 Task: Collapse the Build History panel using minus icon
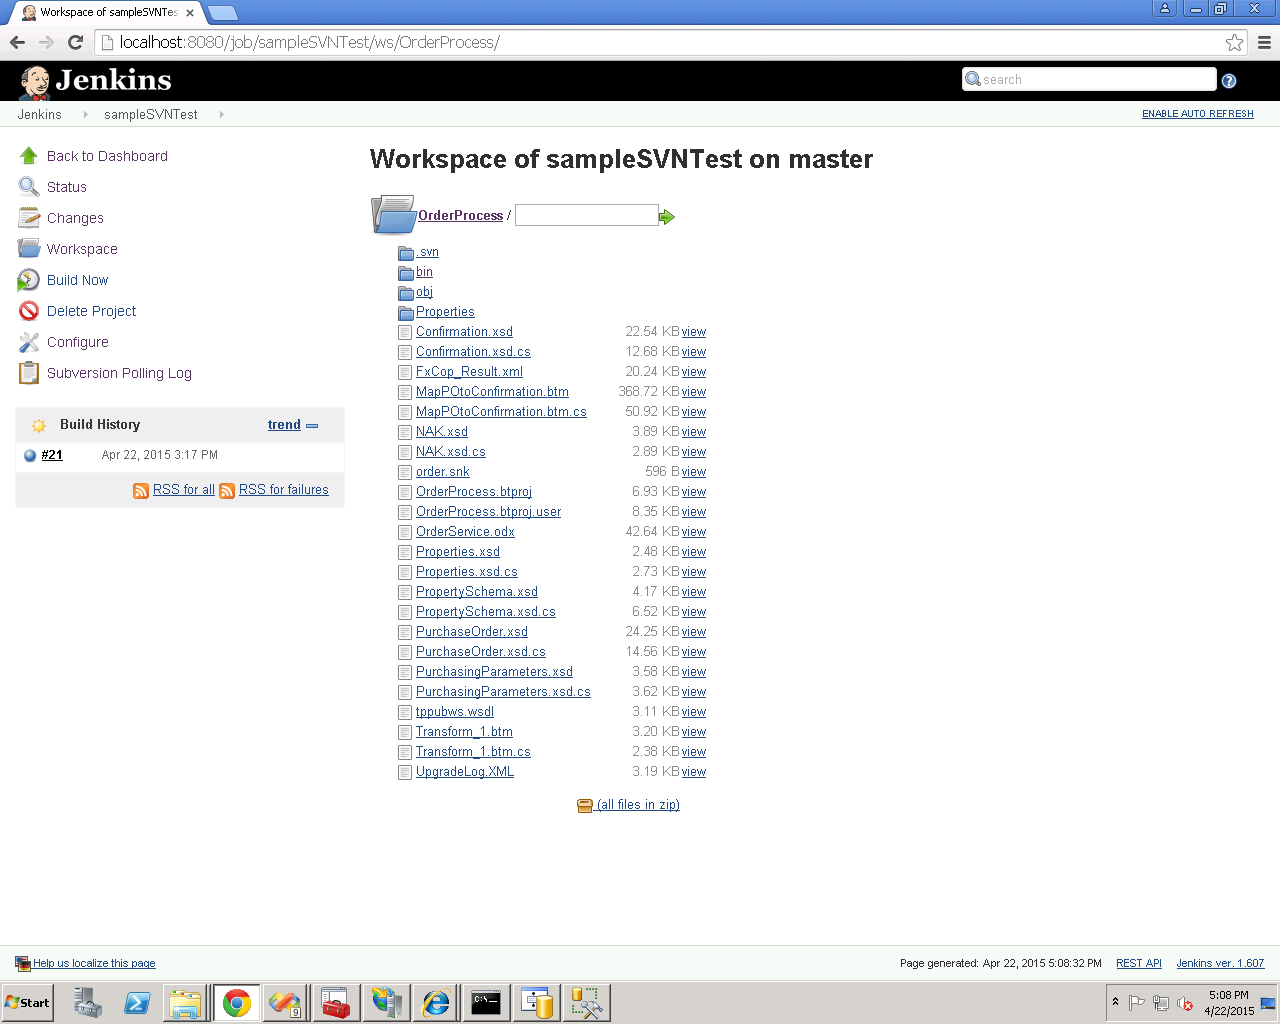pos(312,426)
